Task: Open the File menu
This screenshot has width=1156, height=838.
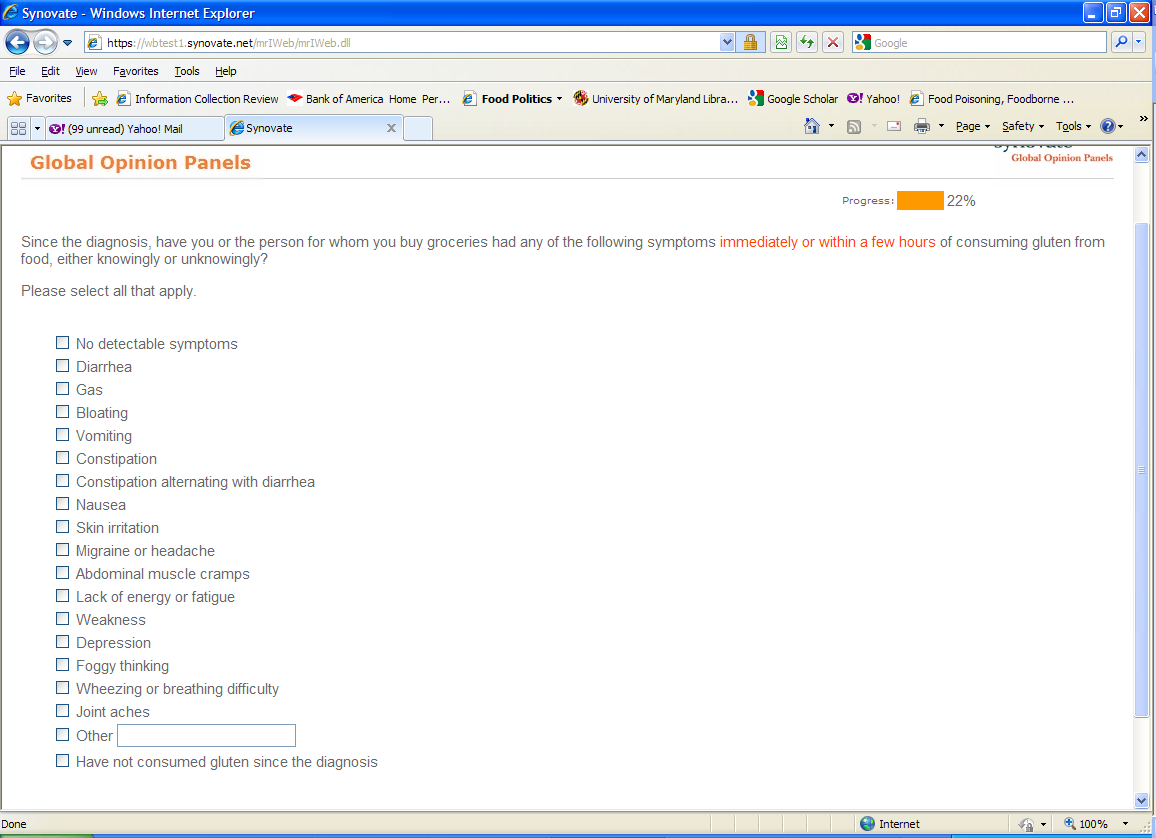Action: [x=17, y=71]
